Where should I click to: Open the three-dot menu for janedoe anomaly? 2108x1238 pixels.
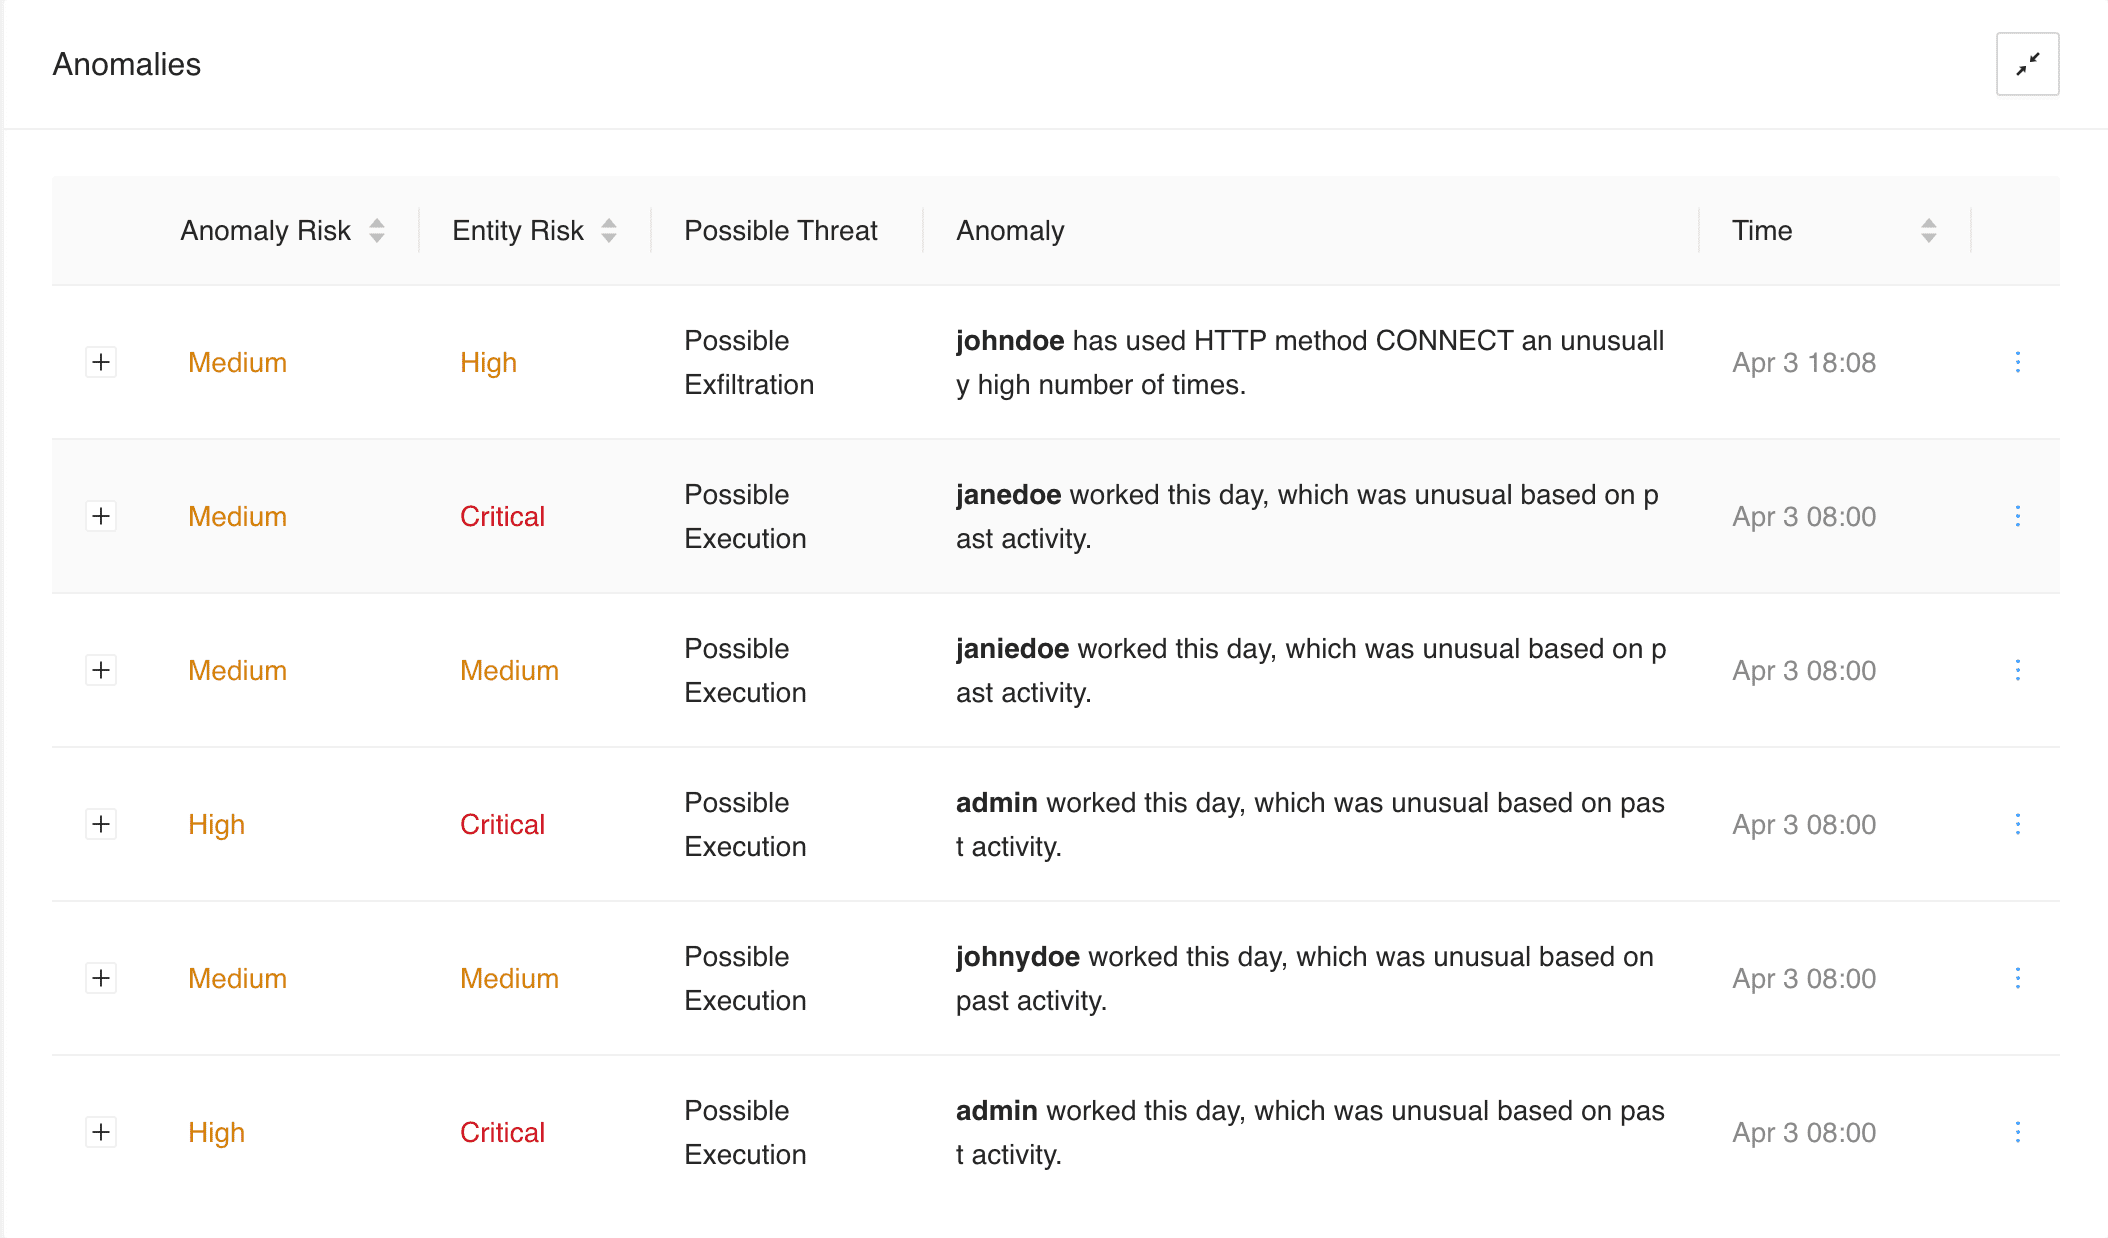point(2017,516)
